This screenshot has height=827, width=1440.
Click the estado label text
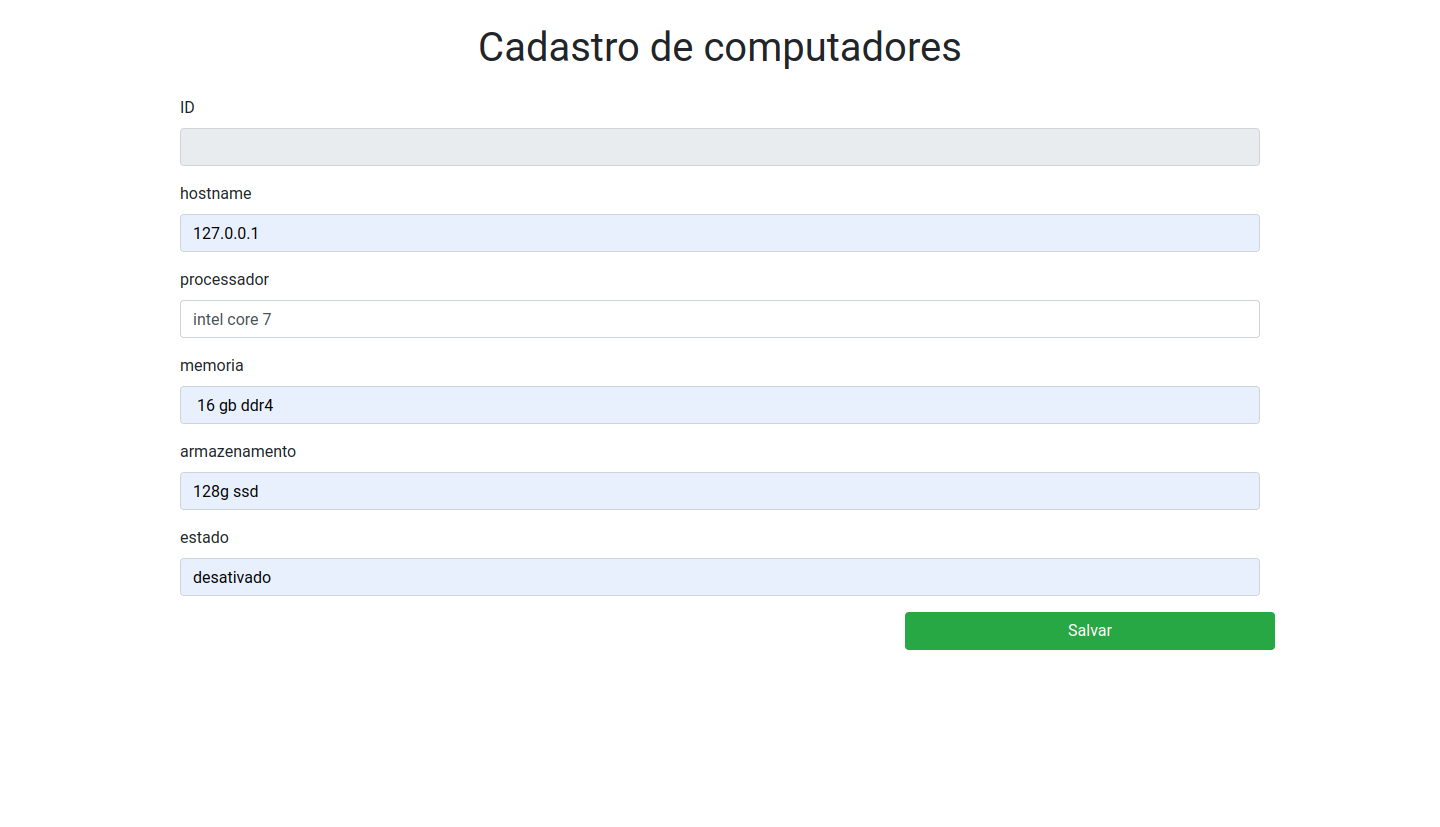pyautogui.click(x=204, y=537)
